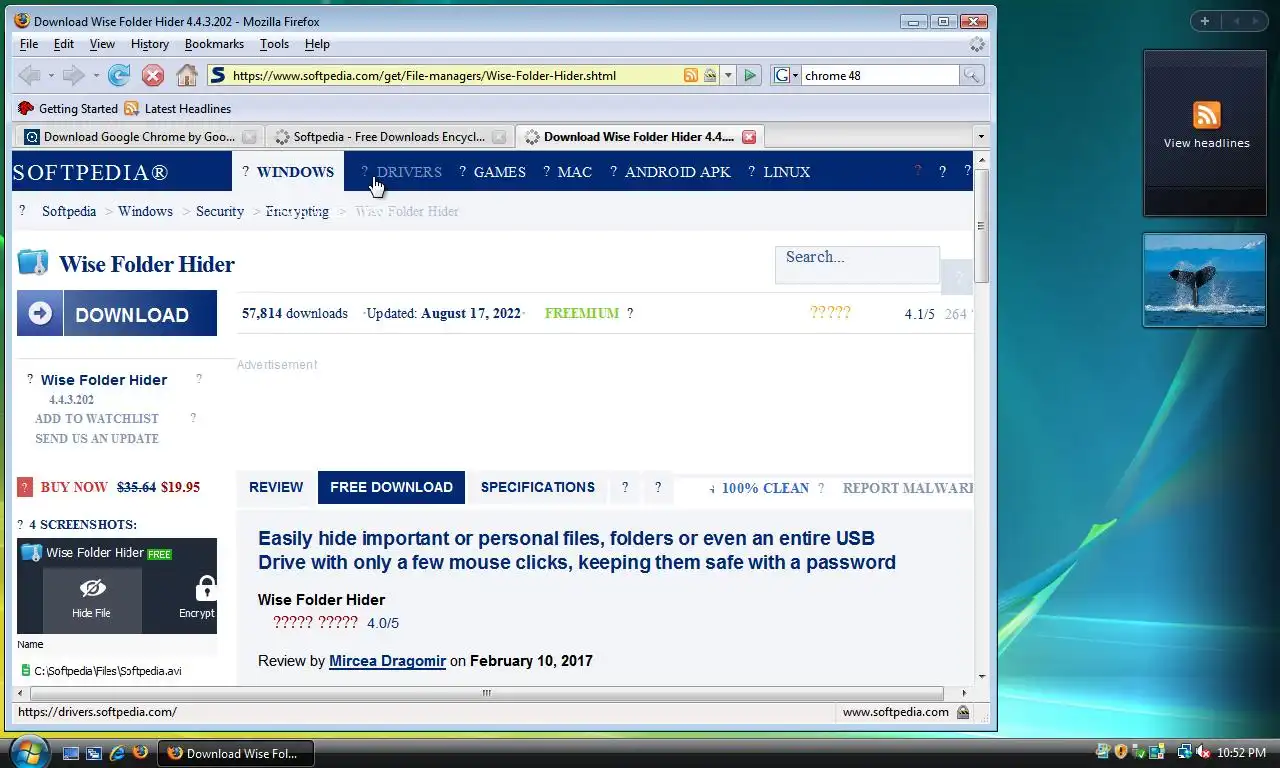
Task: Open the Edit menu
Action: 64,44
